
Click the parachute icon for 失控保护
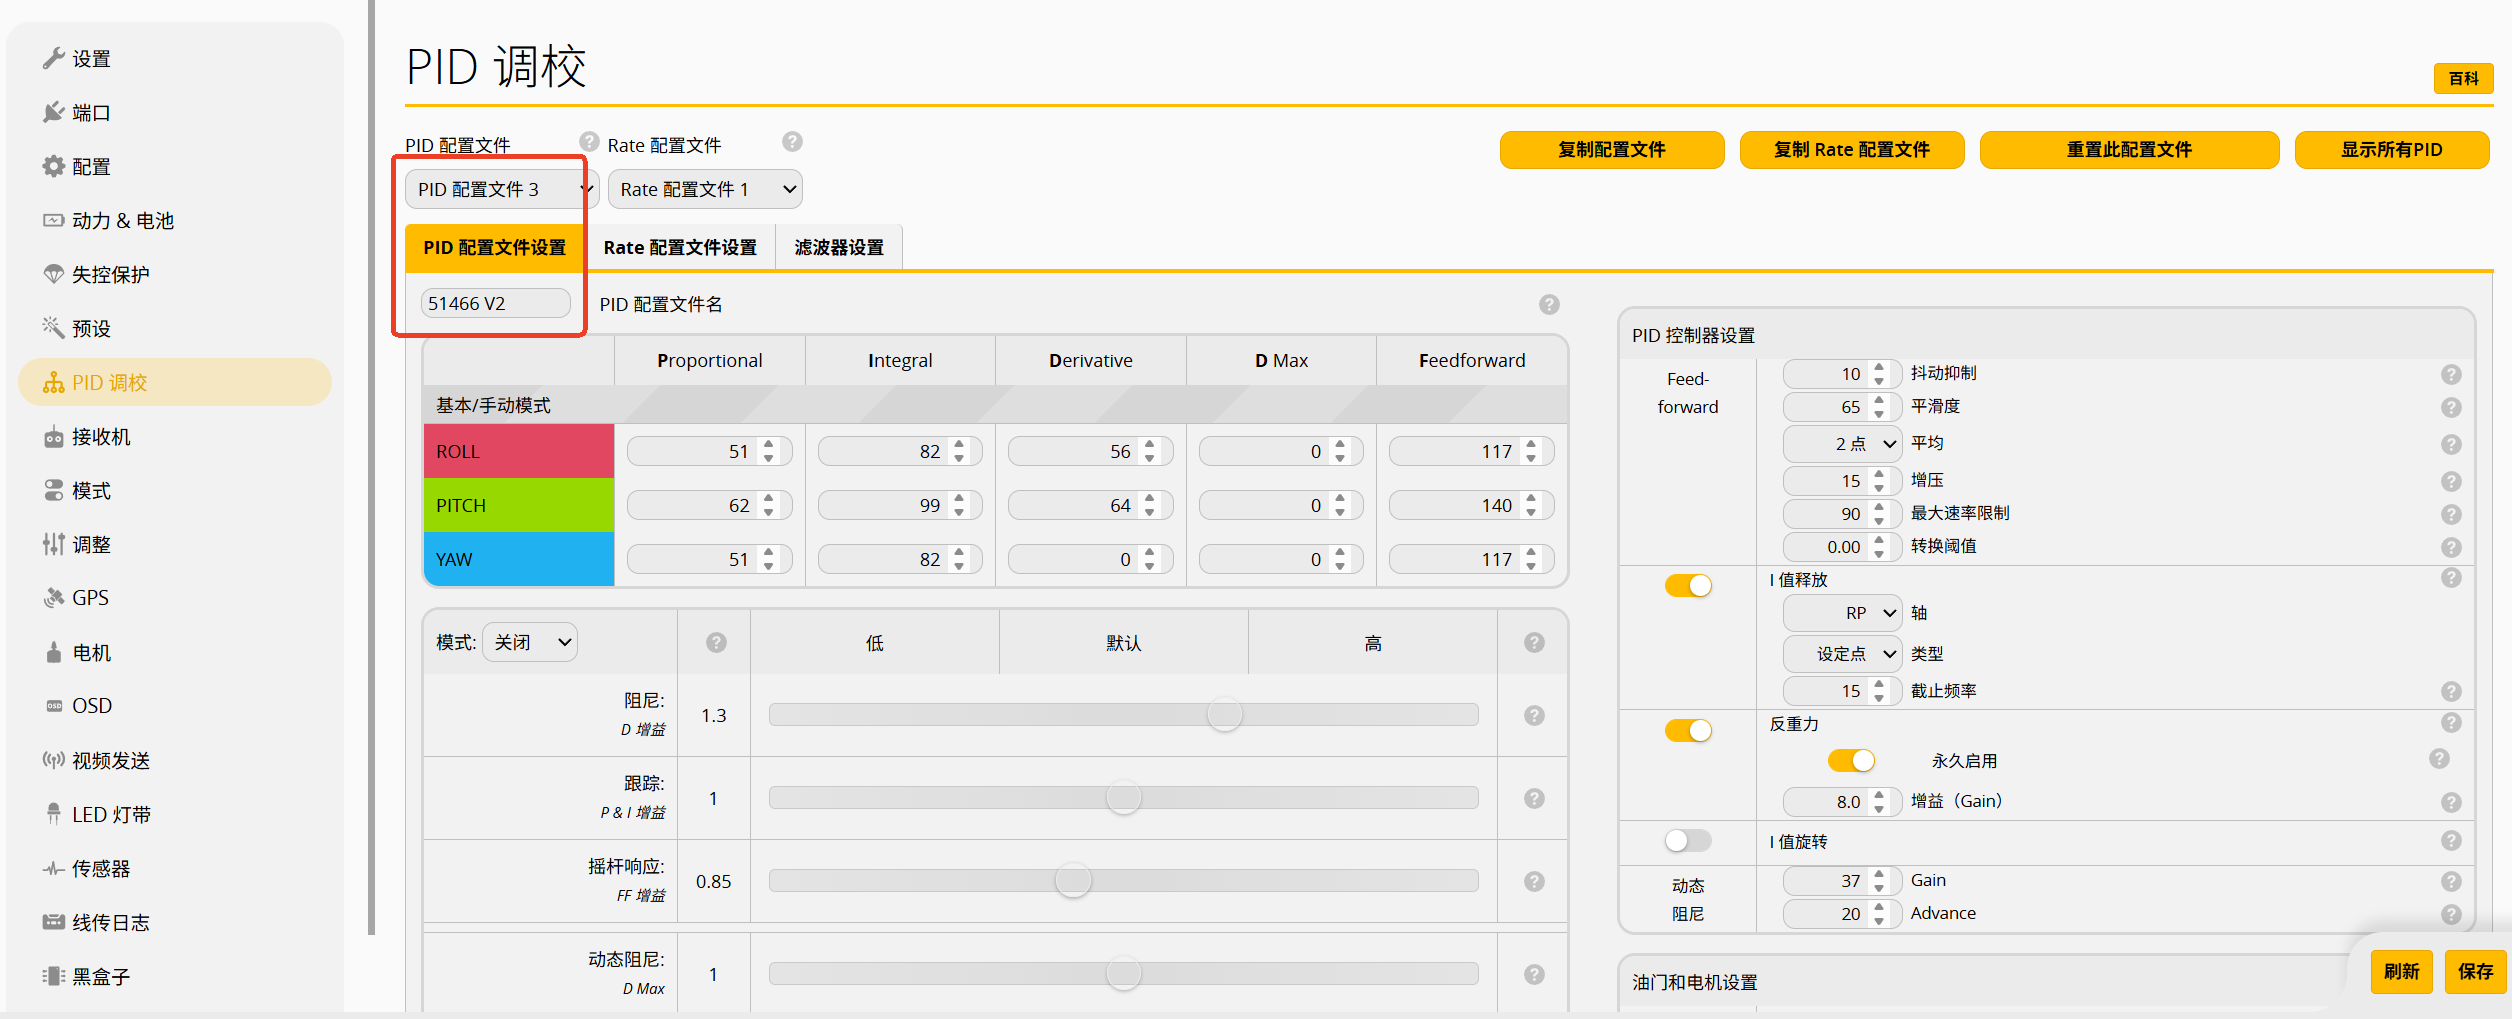(53, 275)
